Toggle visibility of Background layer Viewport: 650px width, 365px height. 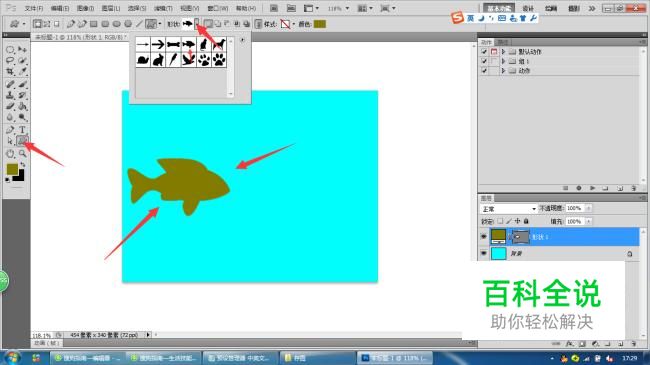483,253
